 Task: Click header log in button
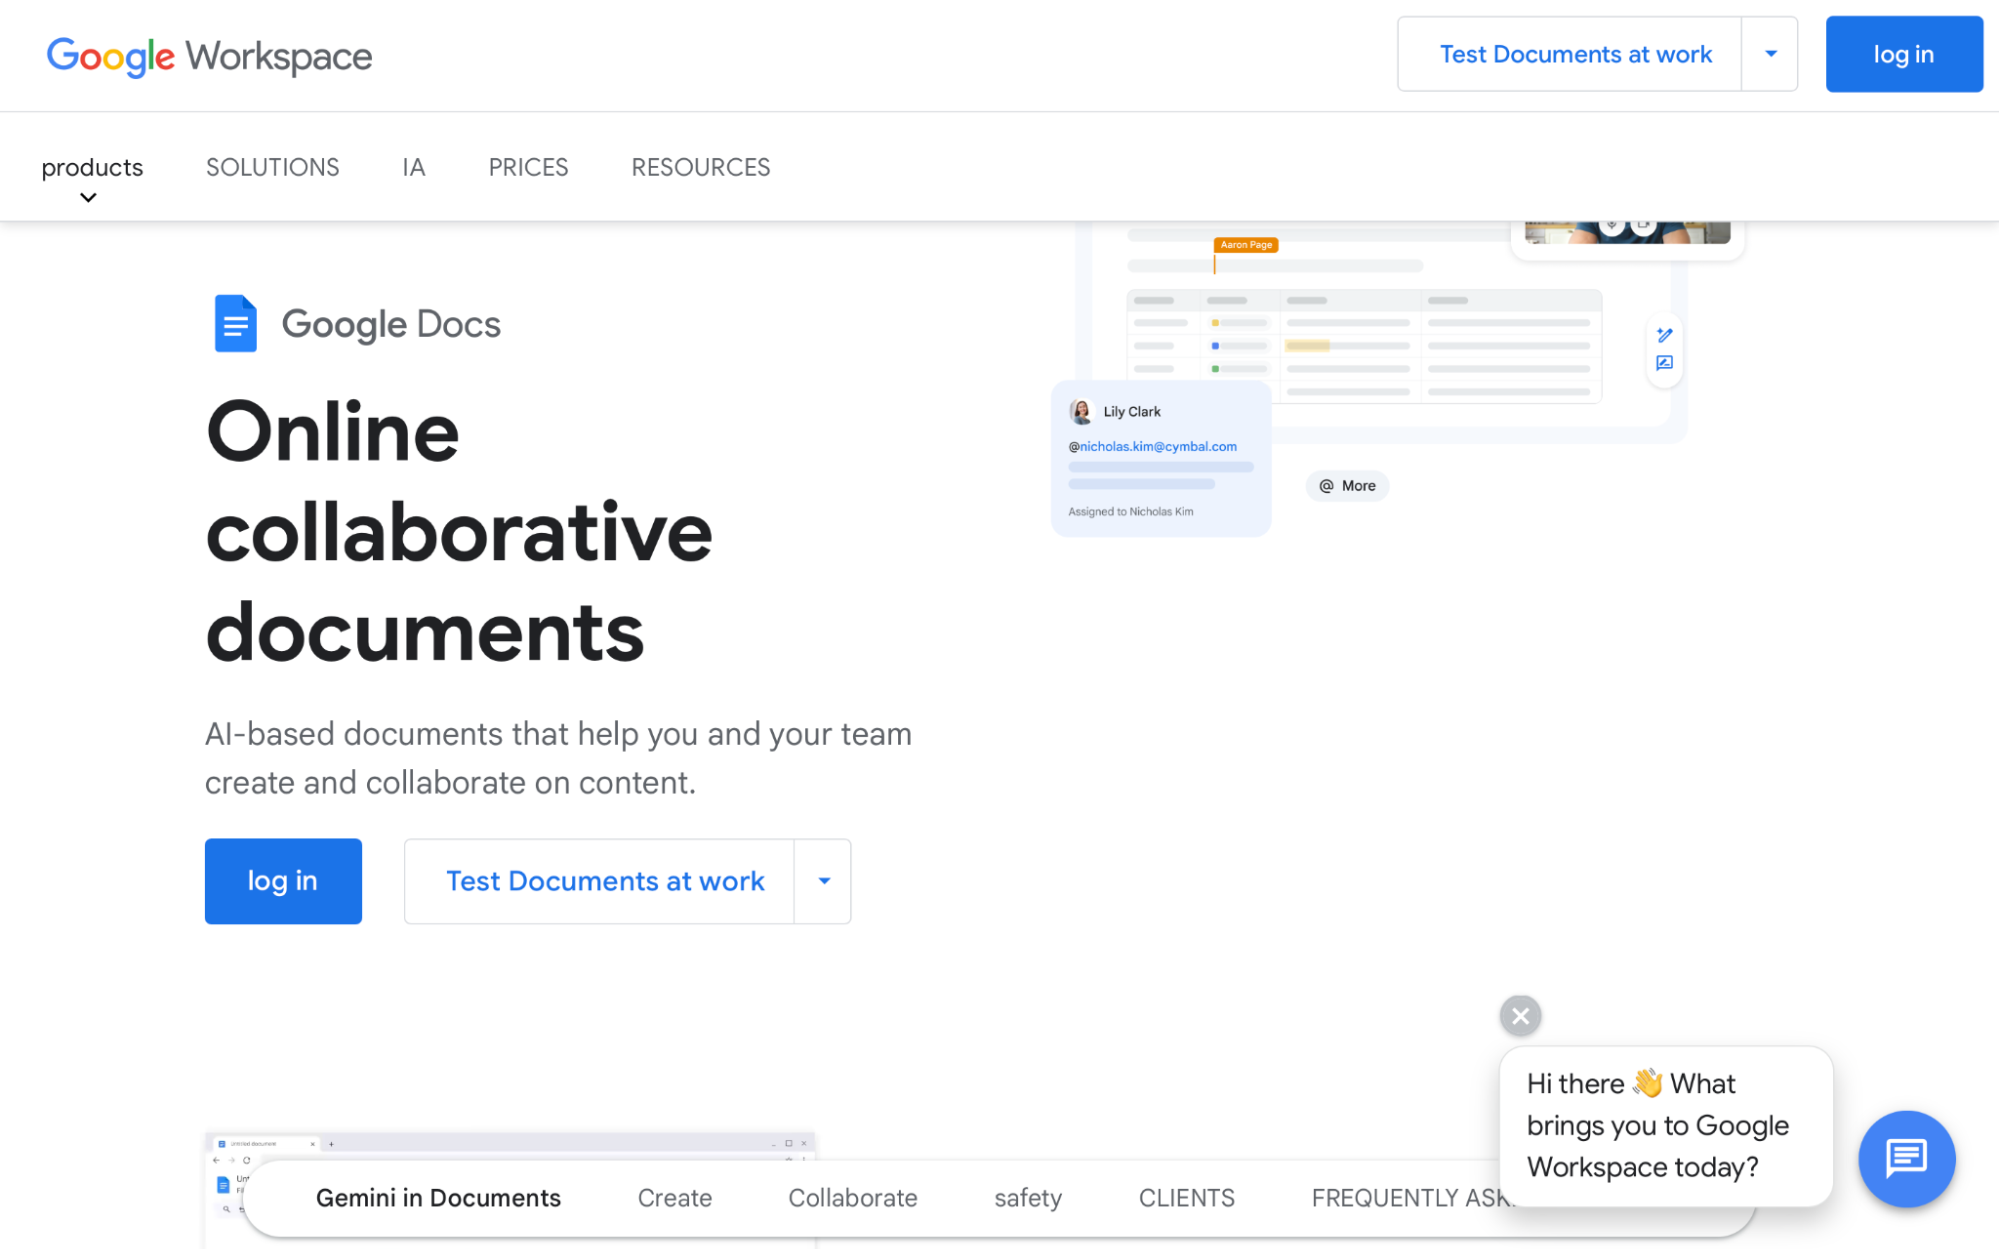(1903, 54)
